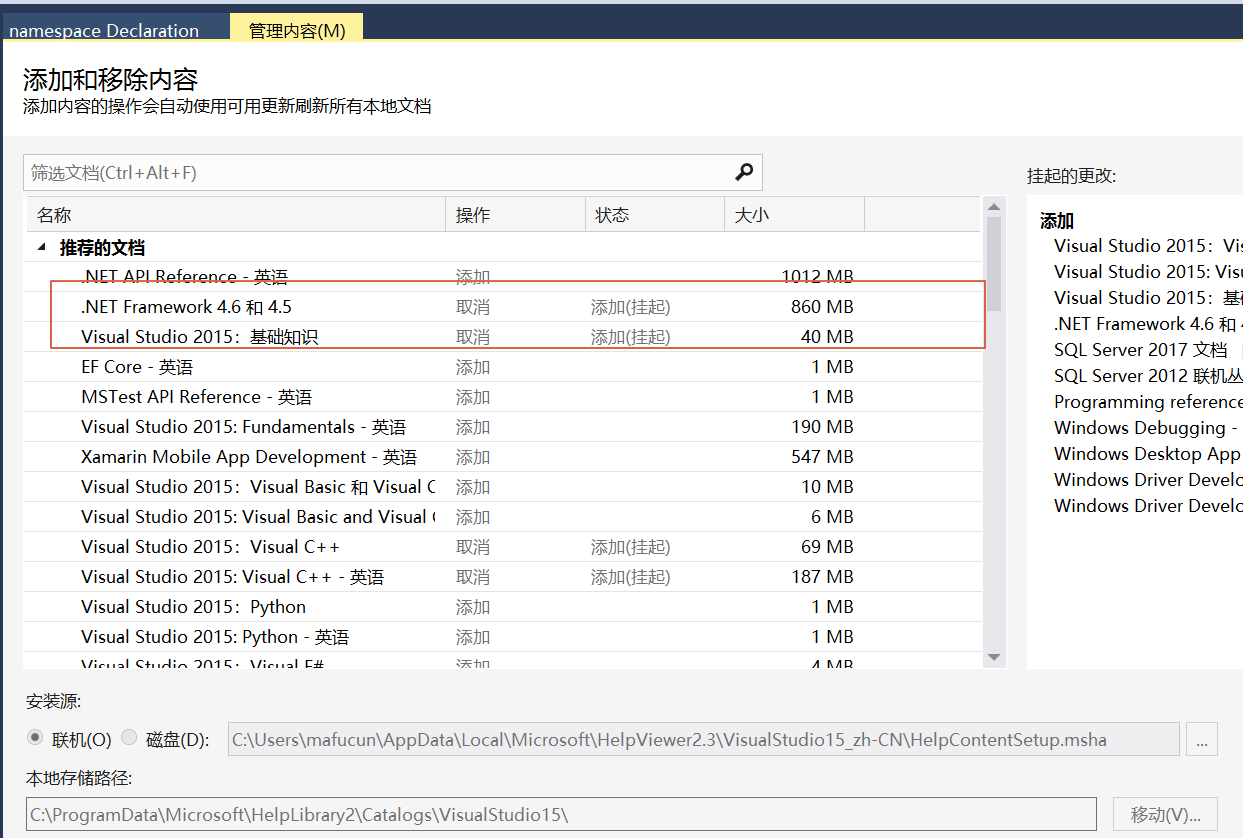The width and height of the screenshot is (1243, 838).
Task: Click the search magnifier icon in filter box
Action: (742, 172)
